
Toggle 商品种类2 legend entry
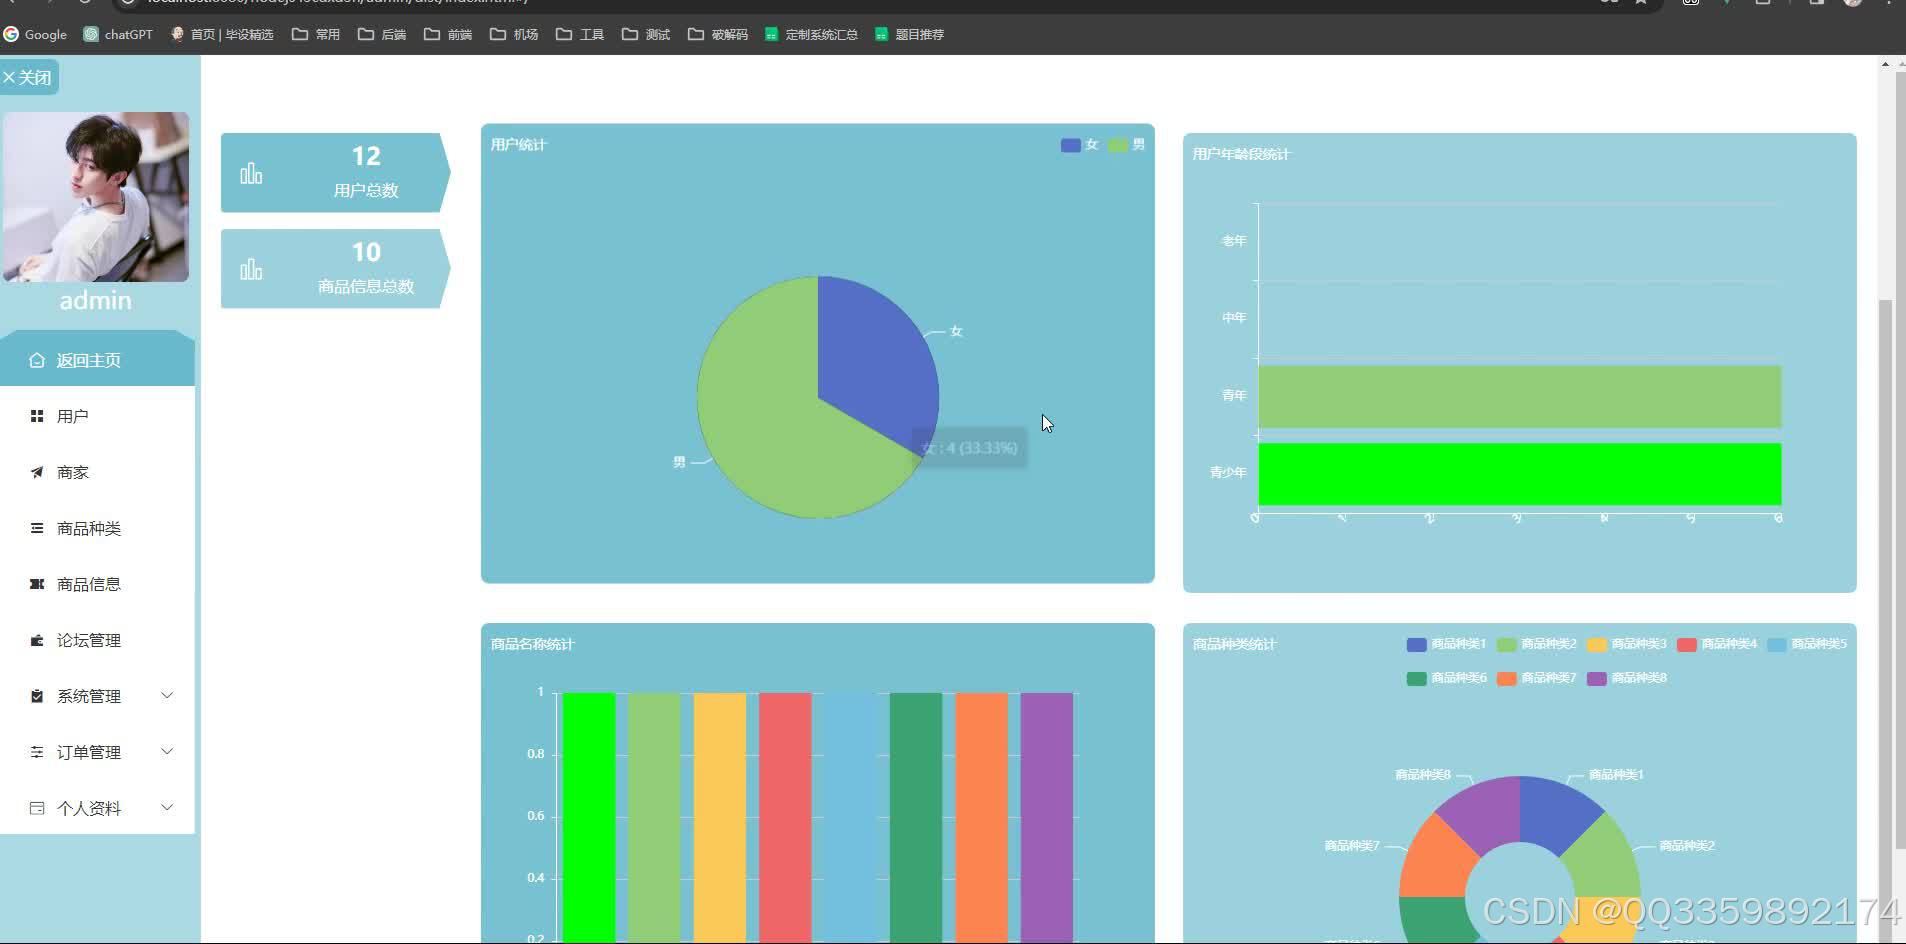(1537, 644)
